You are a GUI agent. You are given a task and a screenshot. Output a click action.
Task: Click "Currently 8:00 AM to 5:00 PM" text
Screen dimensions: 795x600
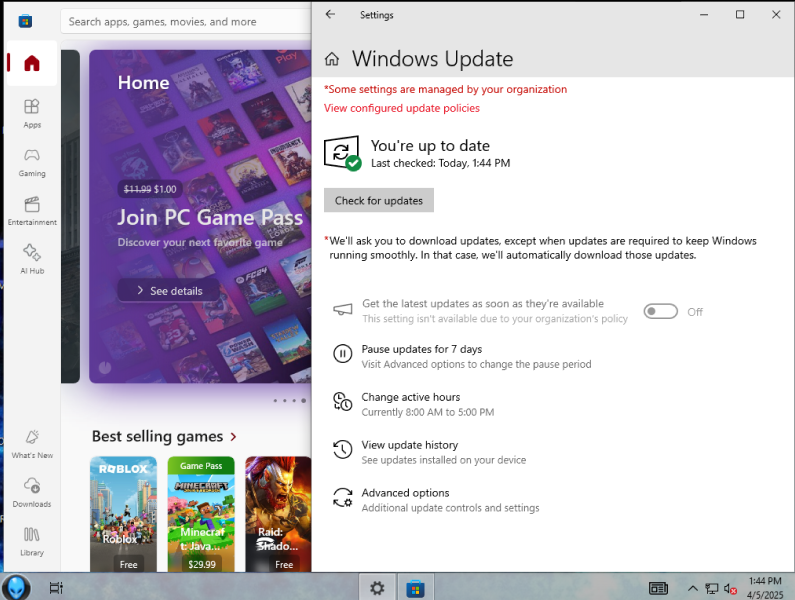427,412
